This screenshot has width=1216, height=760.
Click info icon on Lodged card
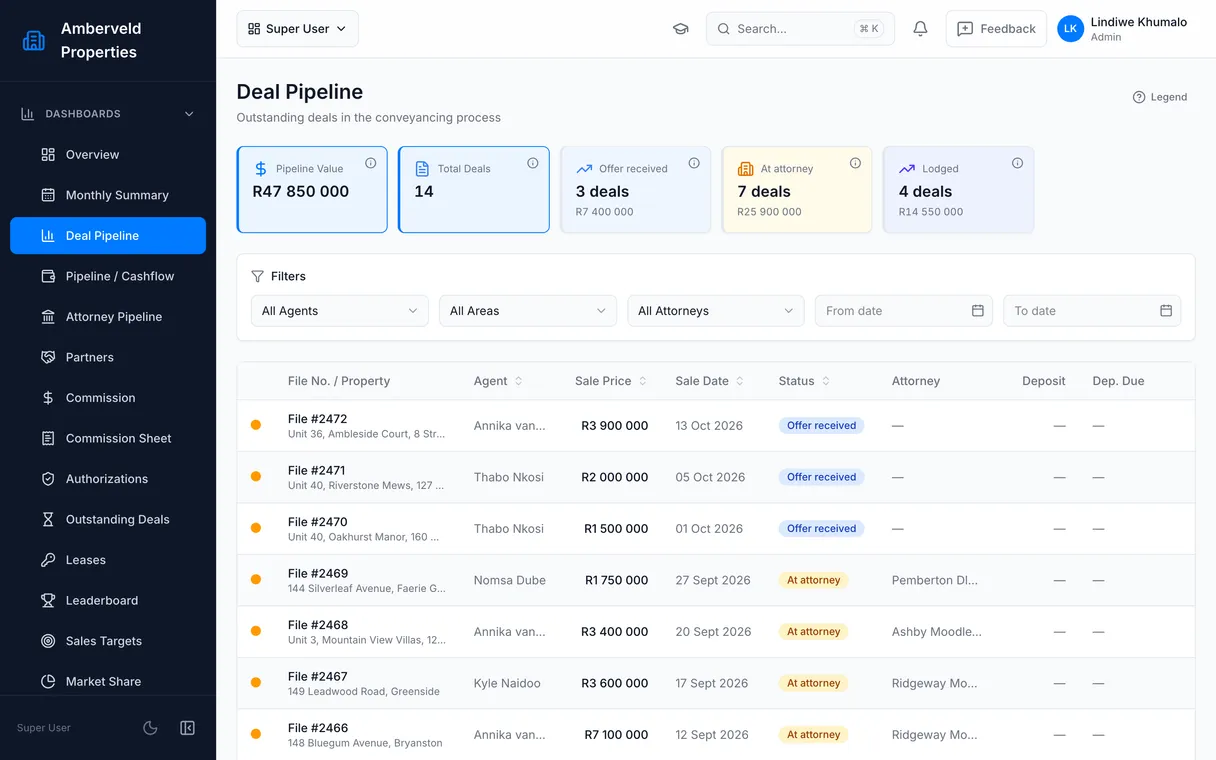[1017, 163]
